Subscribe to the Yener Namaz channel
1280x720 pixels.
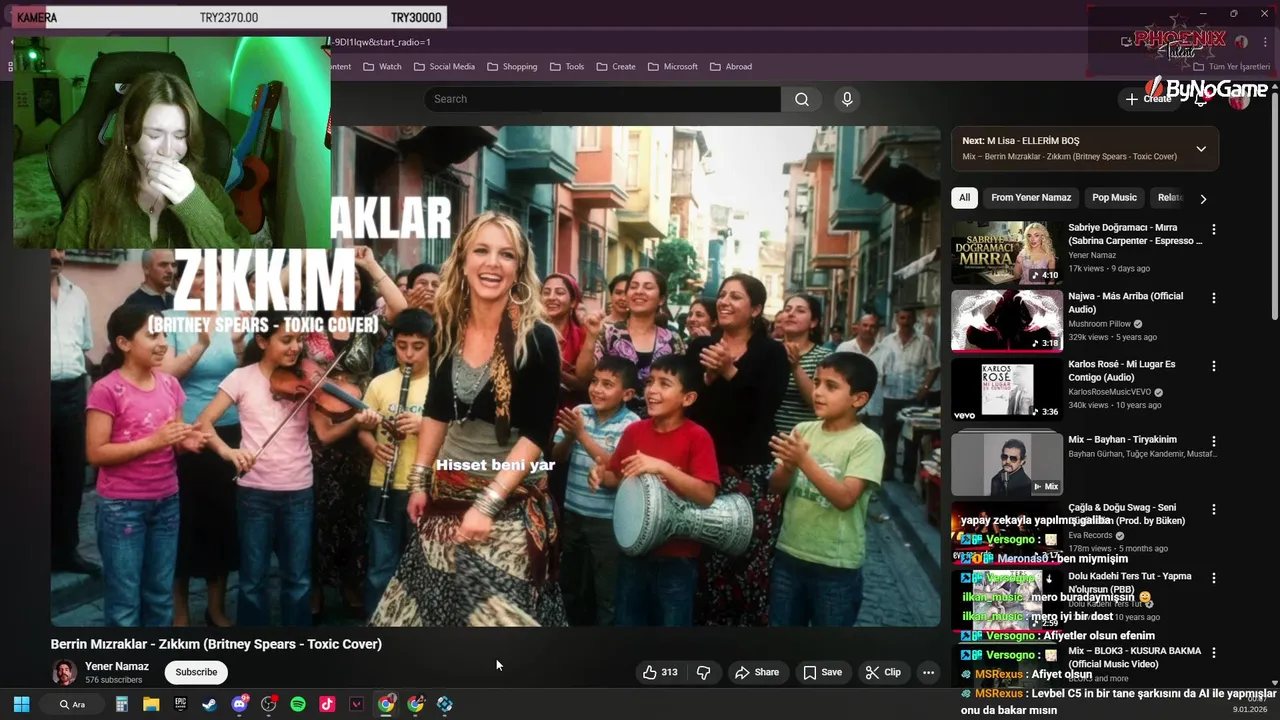tap(196, 672)
